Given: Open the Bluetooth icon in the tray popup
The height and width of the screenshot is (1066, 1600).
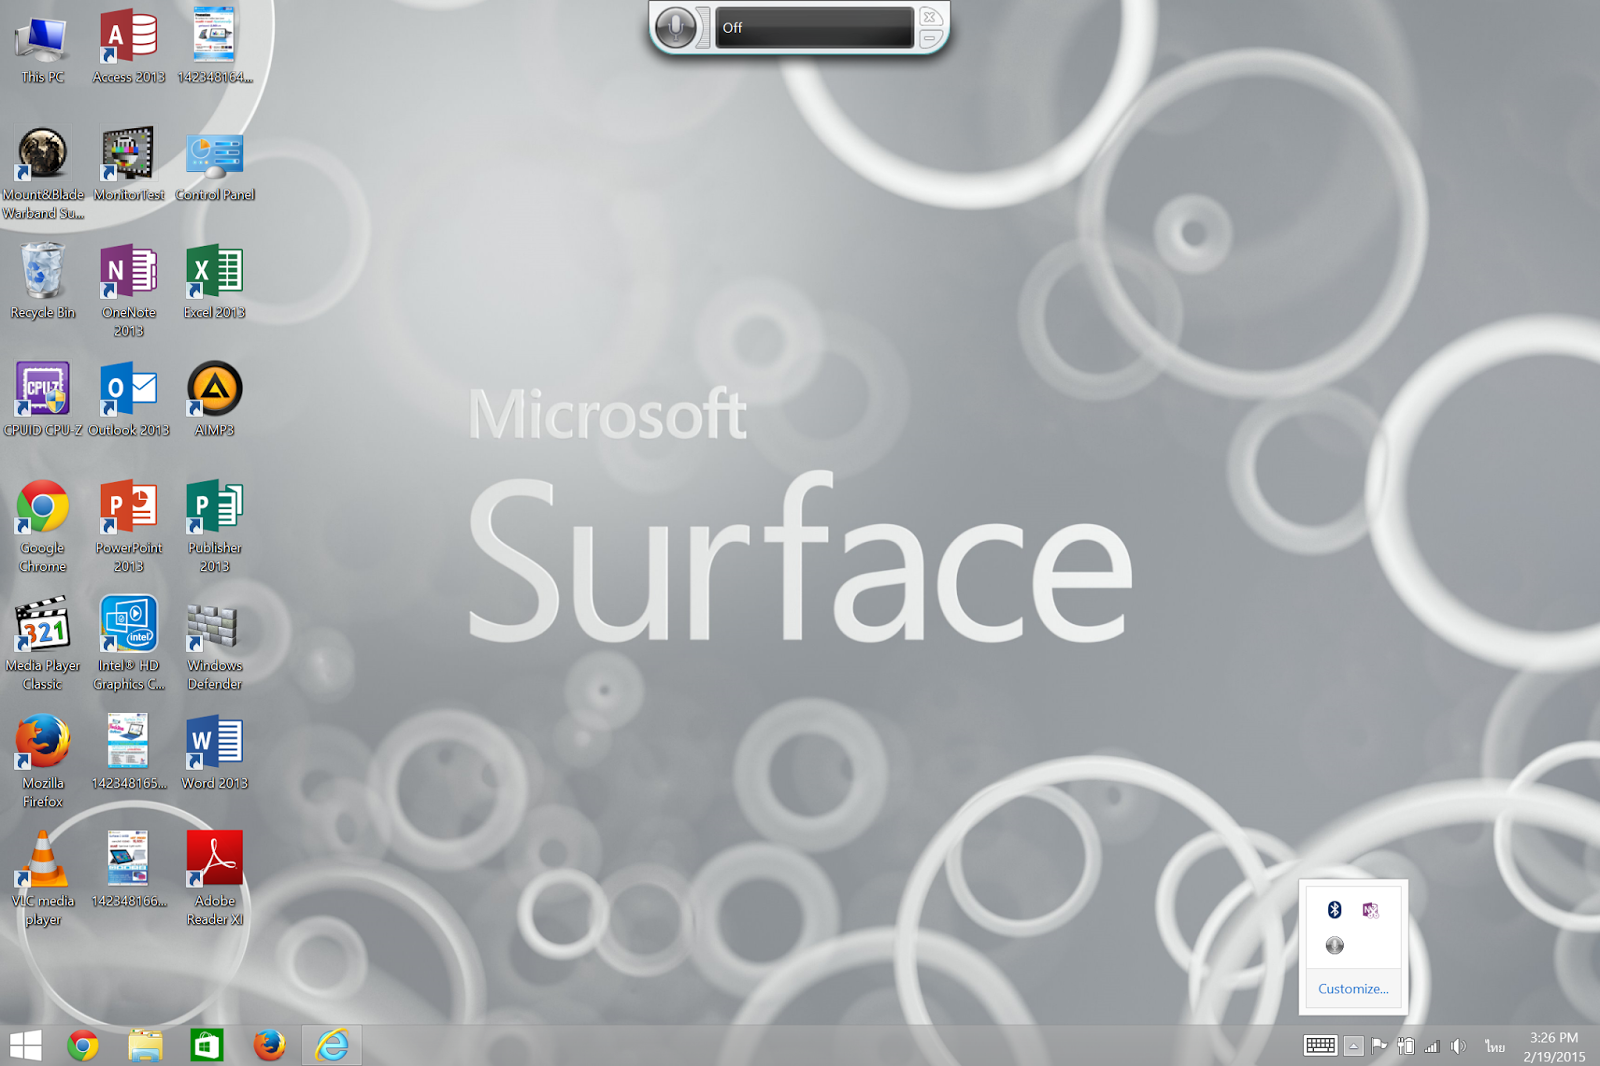Looking at the screenshot, I should [1334, 909].
